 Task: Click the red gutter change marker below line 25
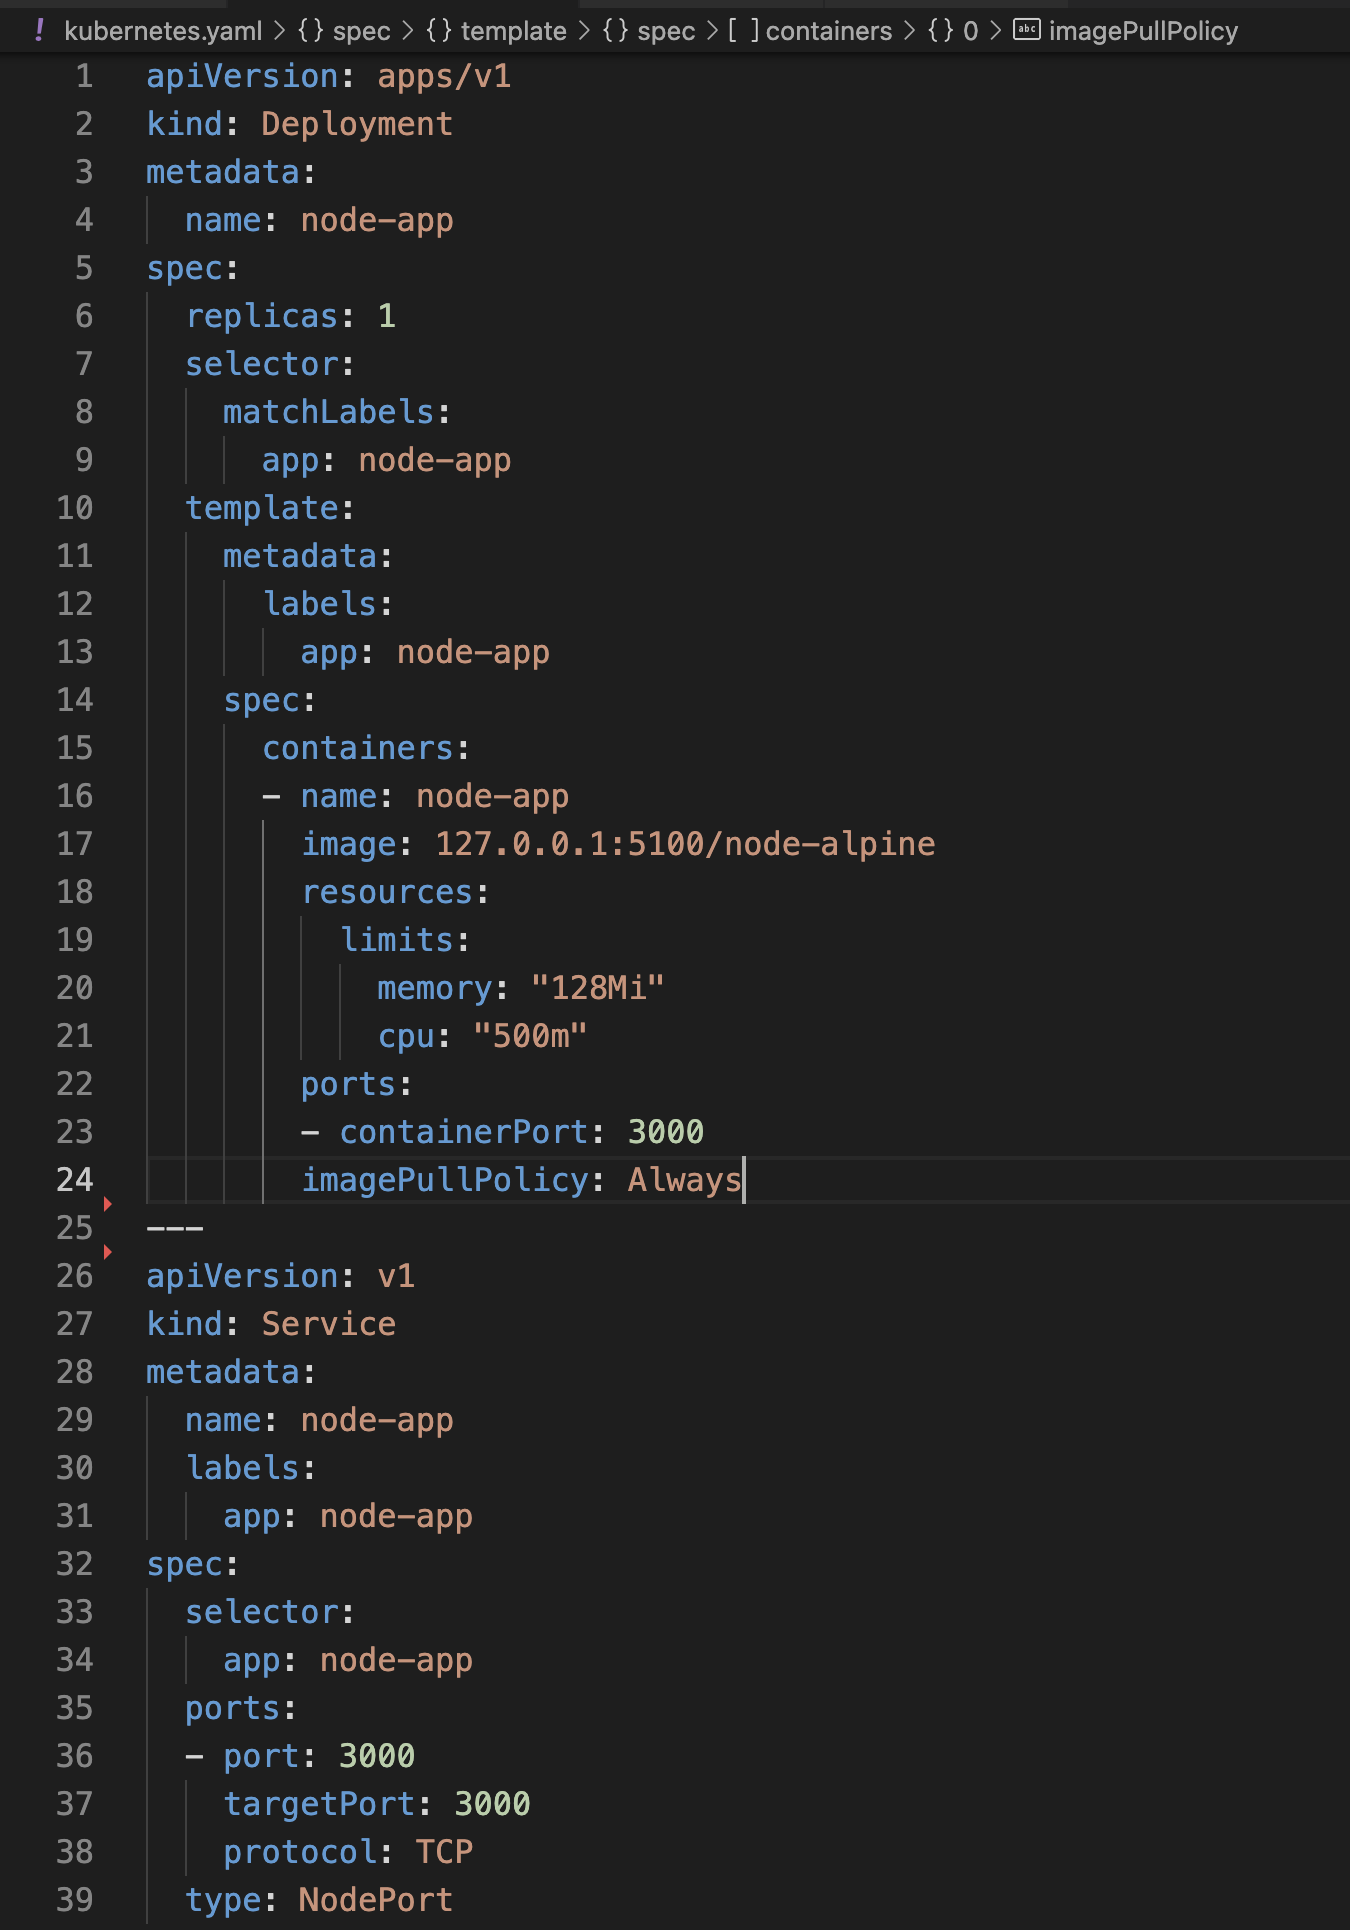pos(107,1252)
